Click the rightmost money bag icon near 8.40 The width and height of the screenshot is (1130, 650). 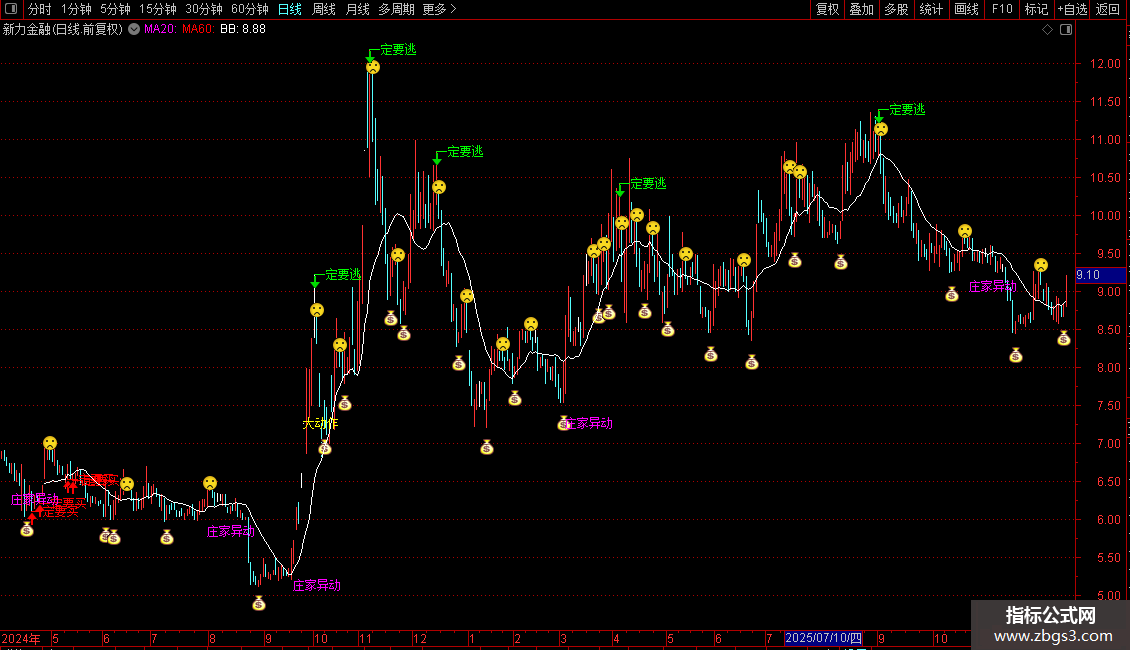pos(1064,338)
